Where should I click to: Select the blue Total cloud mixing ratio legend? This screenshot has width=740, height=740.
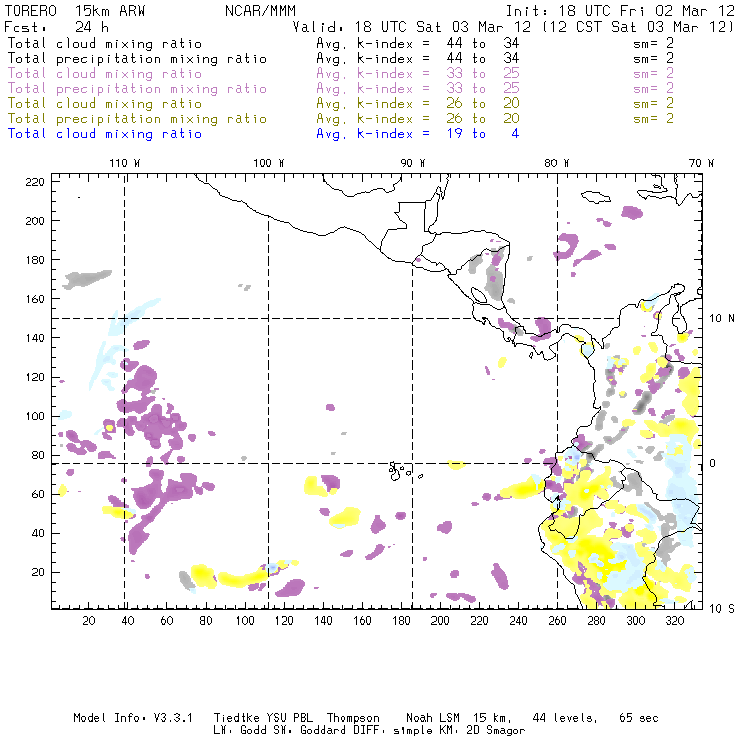coord(105,134)
